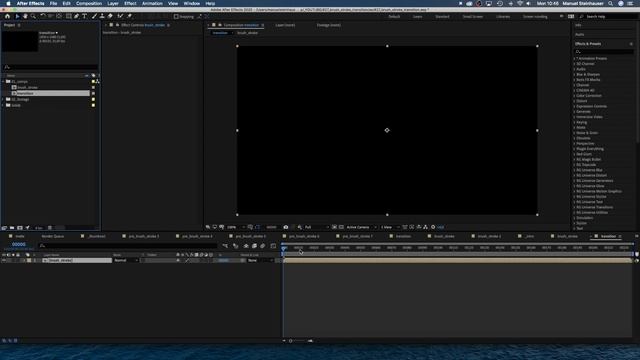The width and height of the screenshot is (640, 360).
Task: Select the Zoom magnifier tool
Action: pos(33,16)
